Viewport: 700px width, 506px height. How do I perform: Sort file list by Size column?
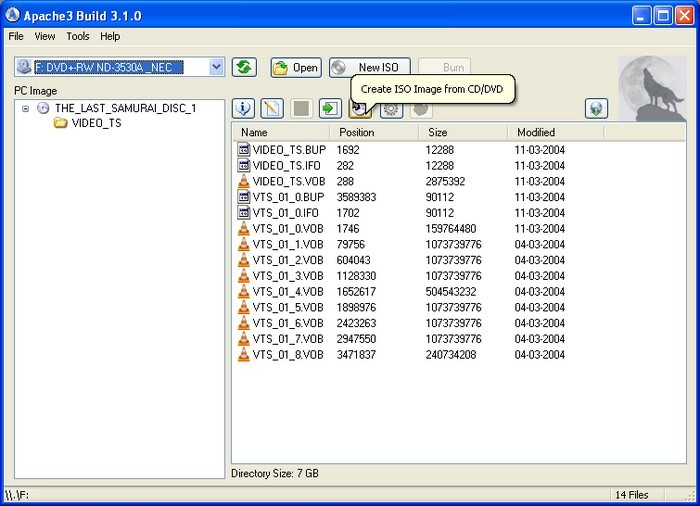[x=463, y=132]
